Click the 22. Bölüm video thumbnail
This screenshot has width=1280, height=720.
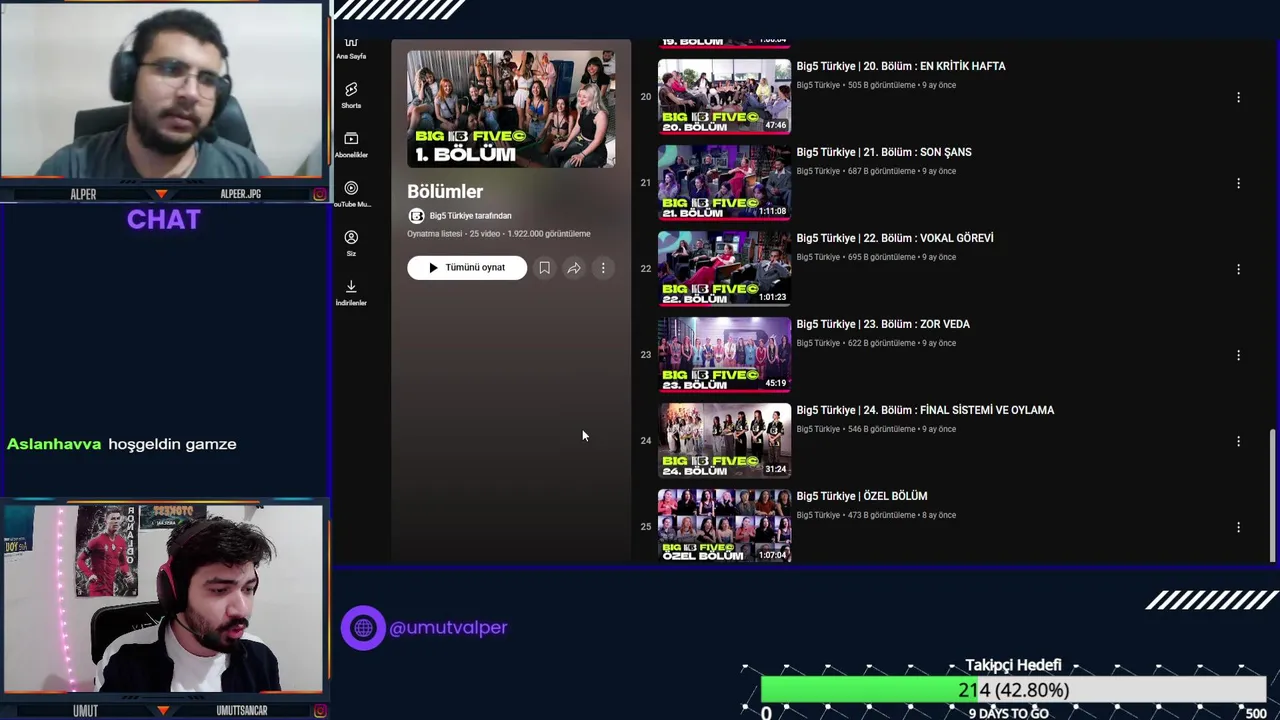tap(724, 268)
